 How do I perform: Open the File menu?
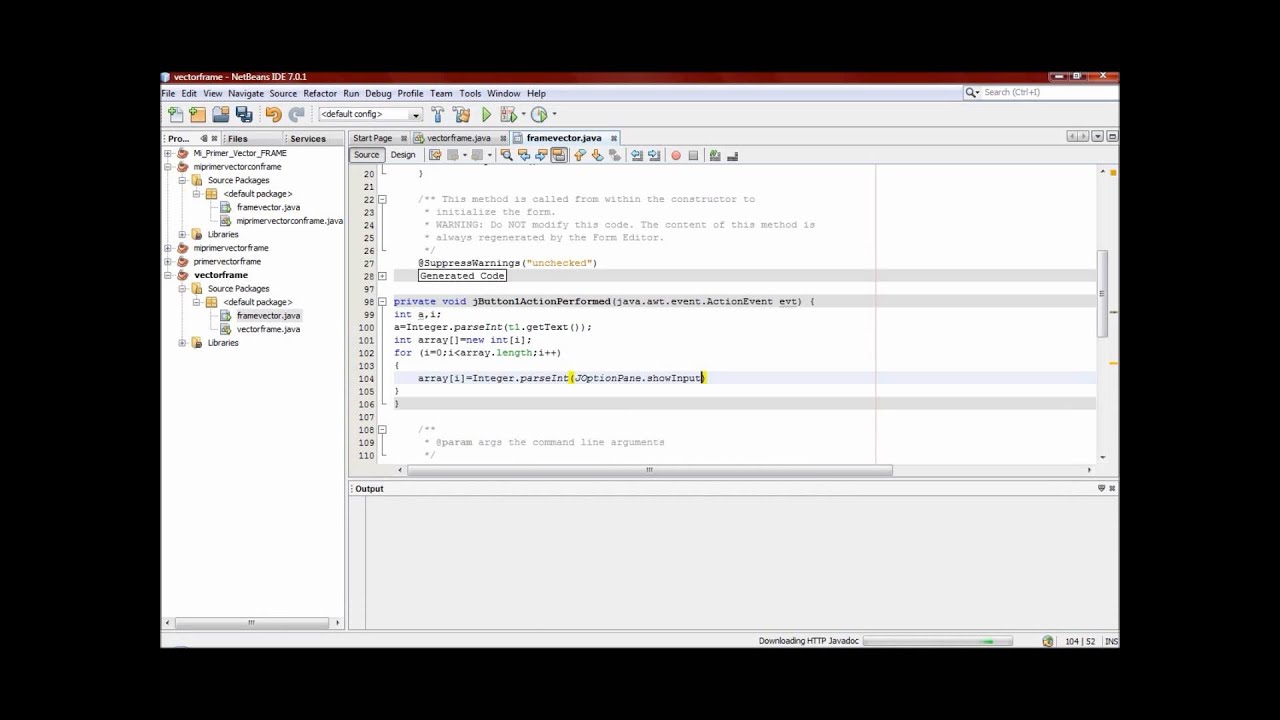click(169, 93)
